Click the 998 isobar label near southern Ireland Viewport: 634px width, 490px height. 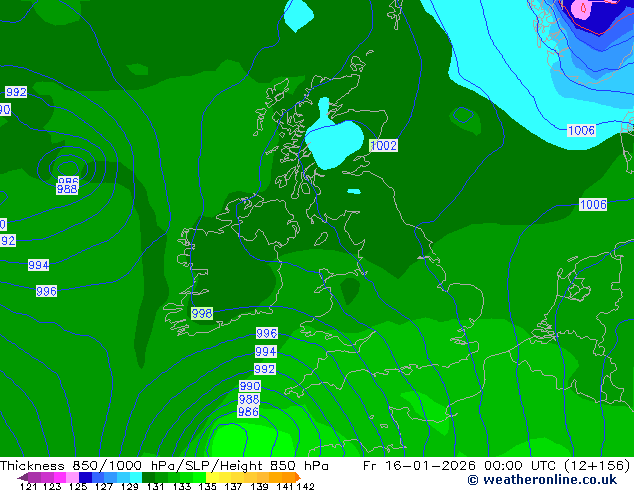point(202,313)
